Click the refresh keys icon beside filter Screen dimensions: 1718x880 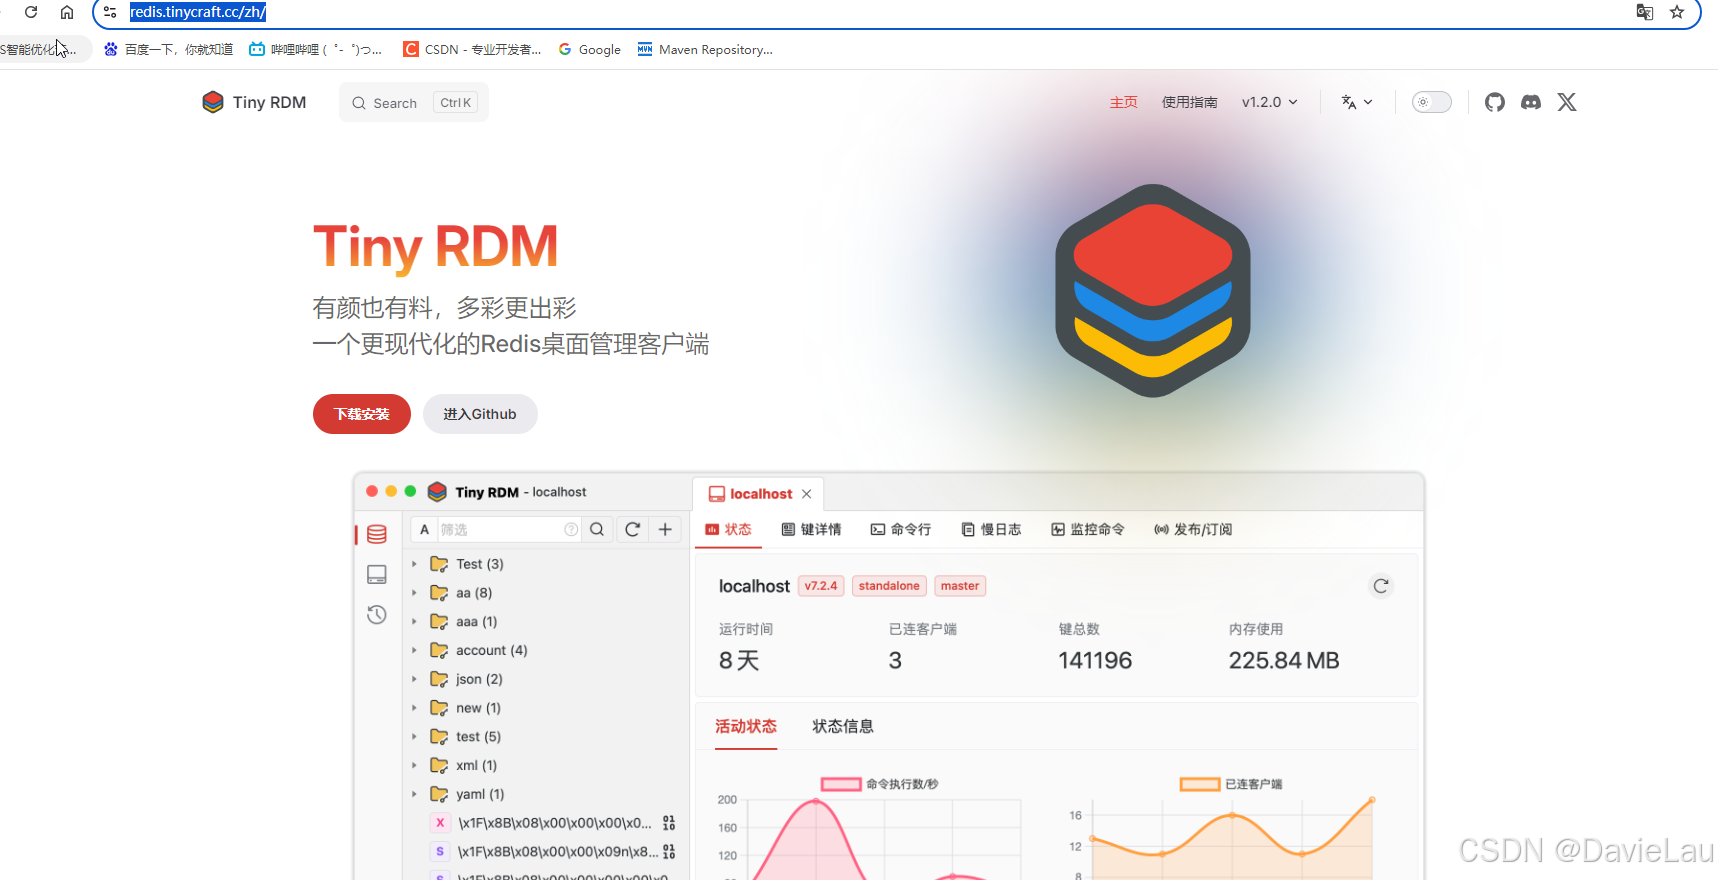(632, 529)
